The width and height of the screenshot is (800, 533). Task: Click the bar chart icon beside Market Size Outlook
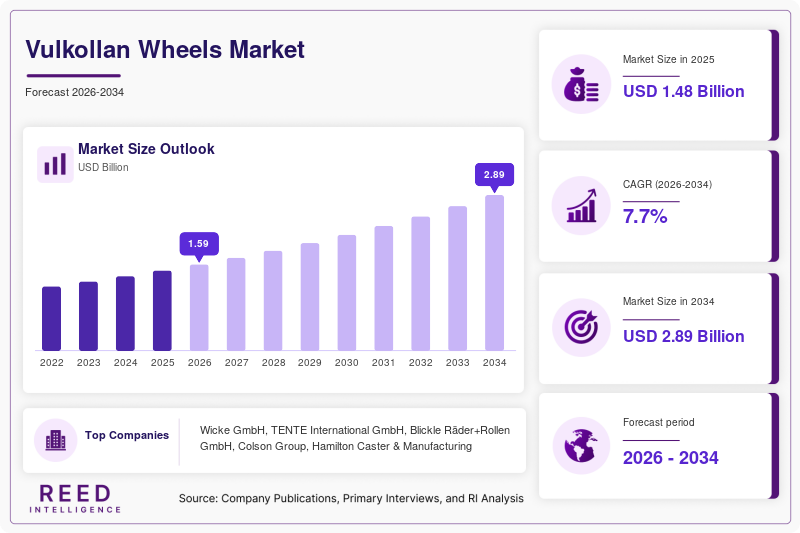55,164
